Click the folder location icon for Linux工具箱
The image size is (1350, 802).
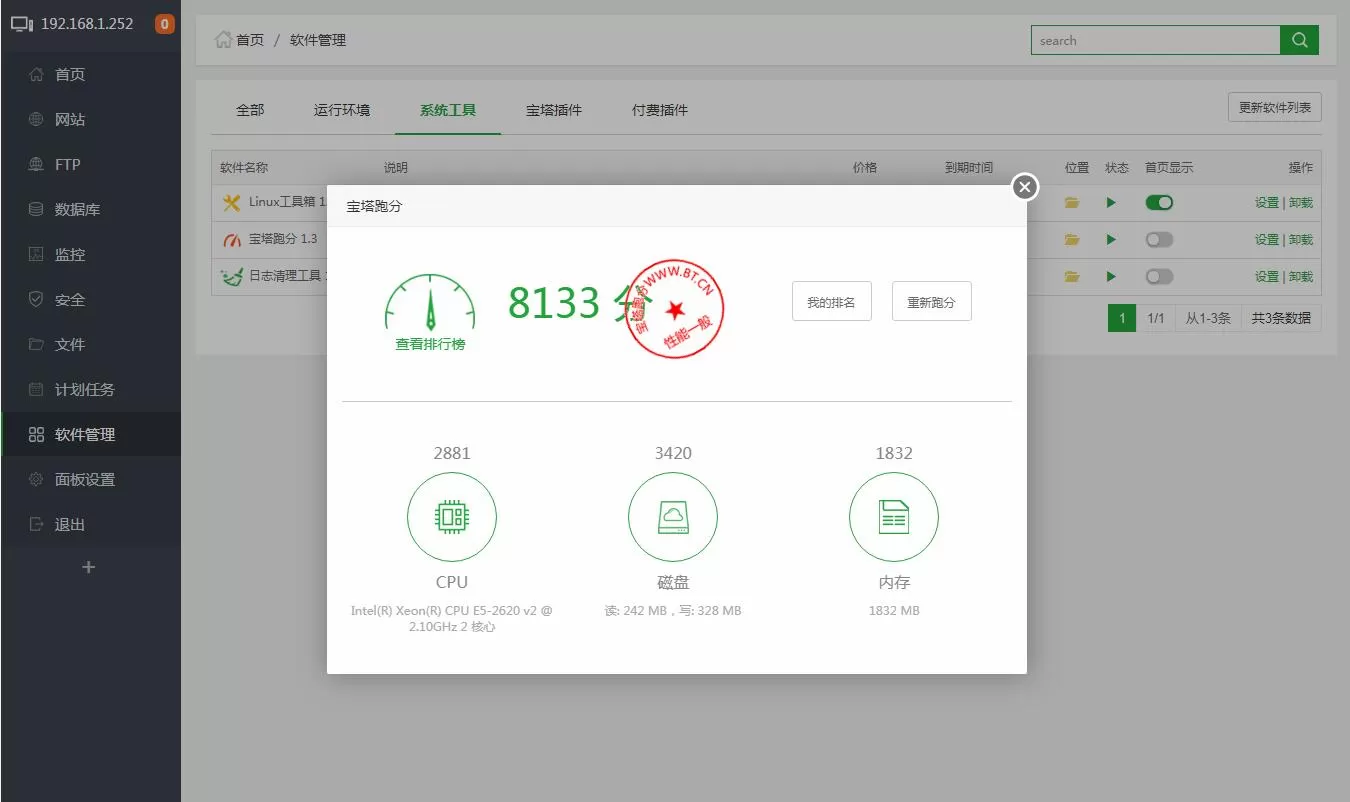(1071, 202)
